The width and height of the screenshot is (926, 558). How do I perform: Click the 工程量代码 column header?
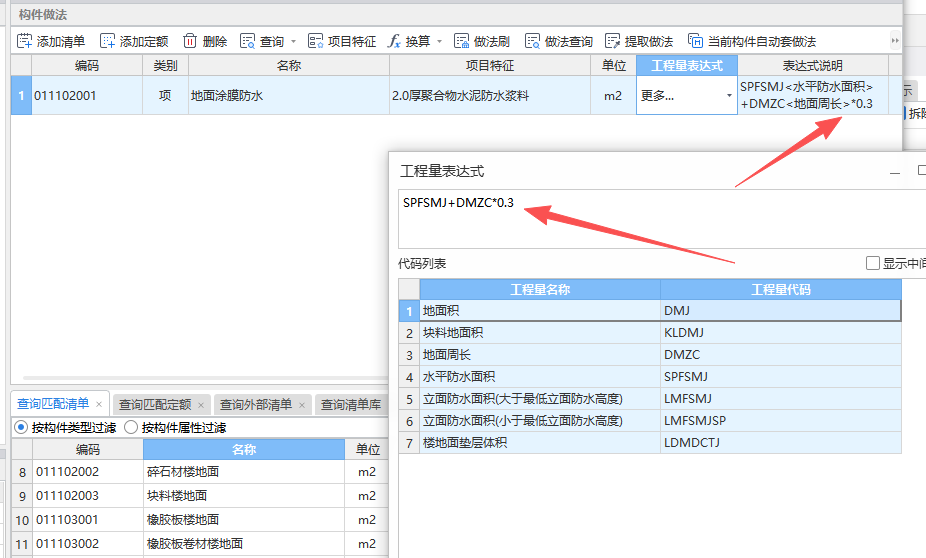781,289
